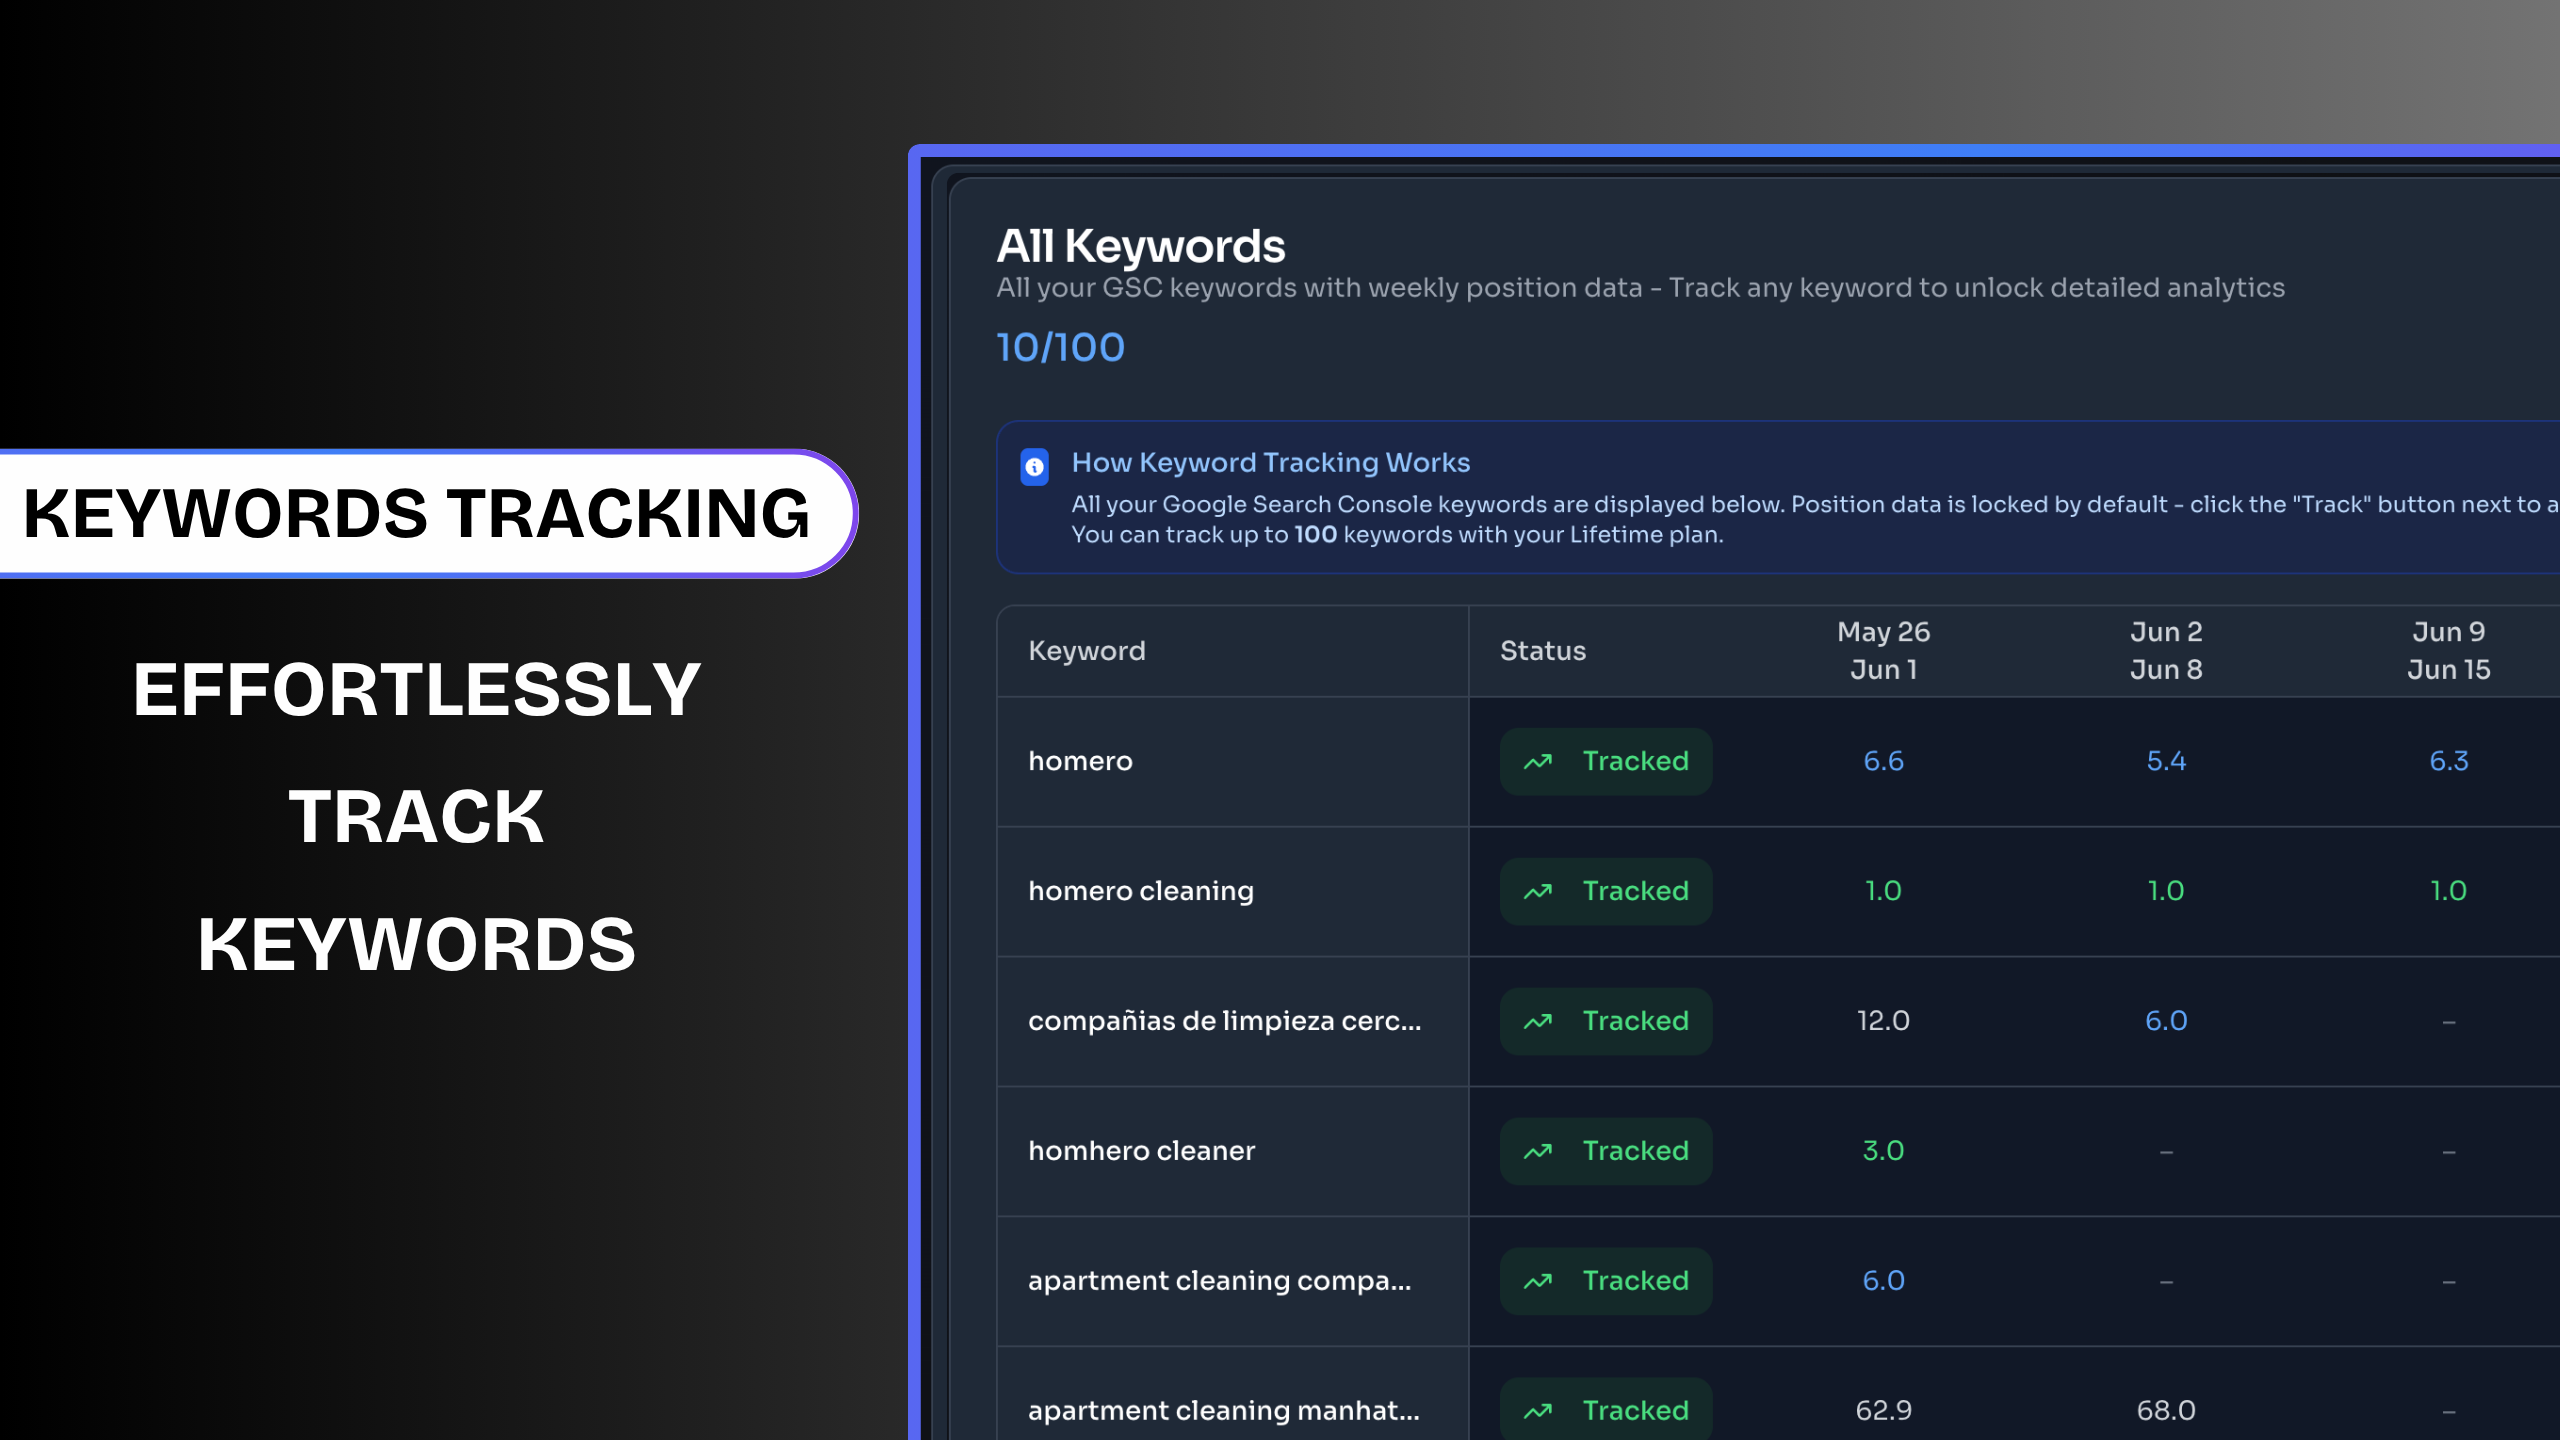The image size is (2560, 1440).
Task: Click the trend icon in homhero cleaner row
Action: pyautogui.click(x=1538, y=1152)
